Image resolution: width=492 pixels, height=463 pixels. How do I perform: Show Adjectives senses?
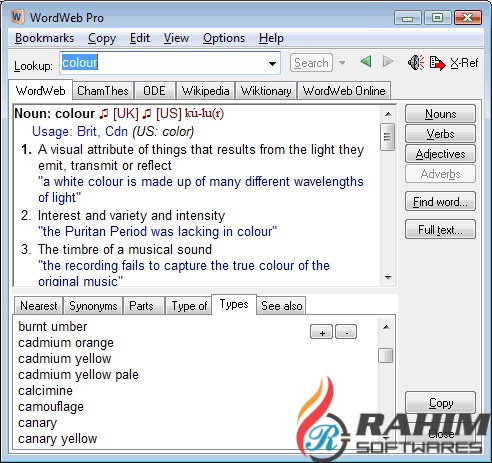(440, 154)
